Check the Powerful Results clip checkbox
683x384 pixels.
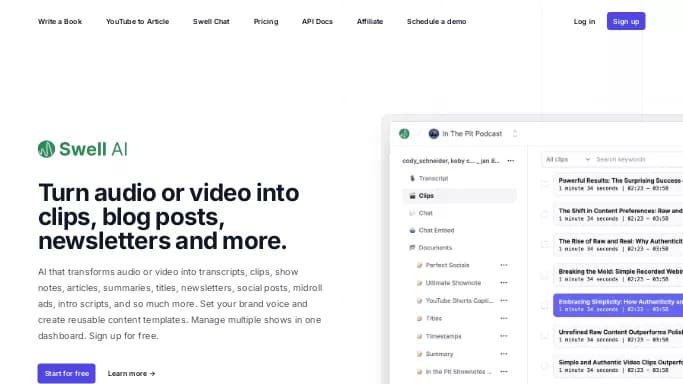point(544,184)
